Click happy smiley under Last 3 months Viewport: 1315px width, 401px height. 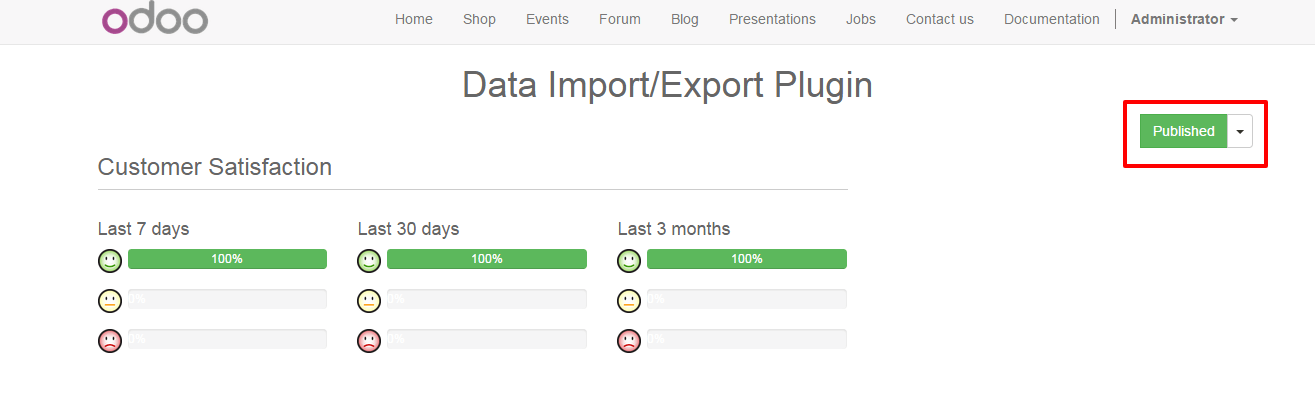[629, 261]
